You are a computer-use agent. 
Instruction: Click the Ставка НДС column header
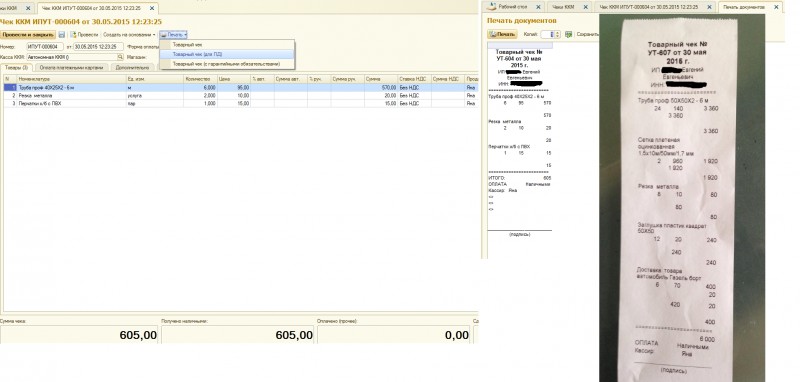tap(414, 79)
